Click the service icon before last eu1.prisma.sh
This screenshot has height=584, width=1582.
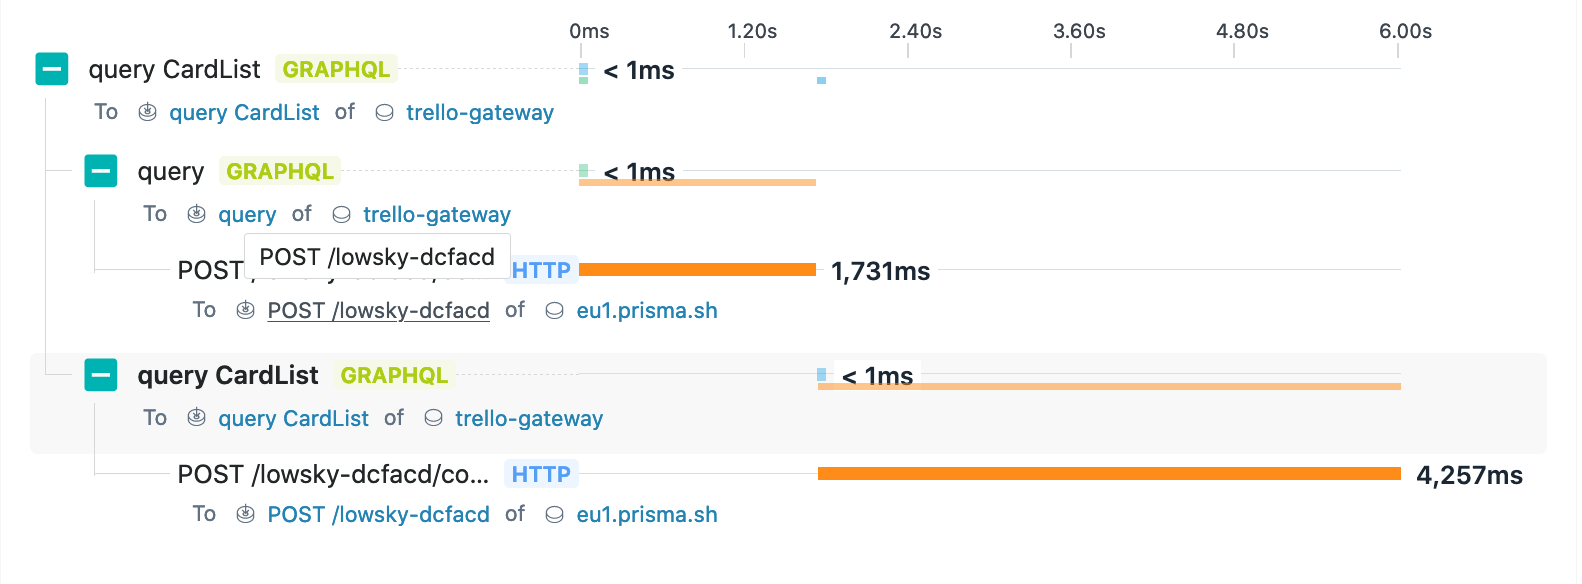click(x=555, y=515)
